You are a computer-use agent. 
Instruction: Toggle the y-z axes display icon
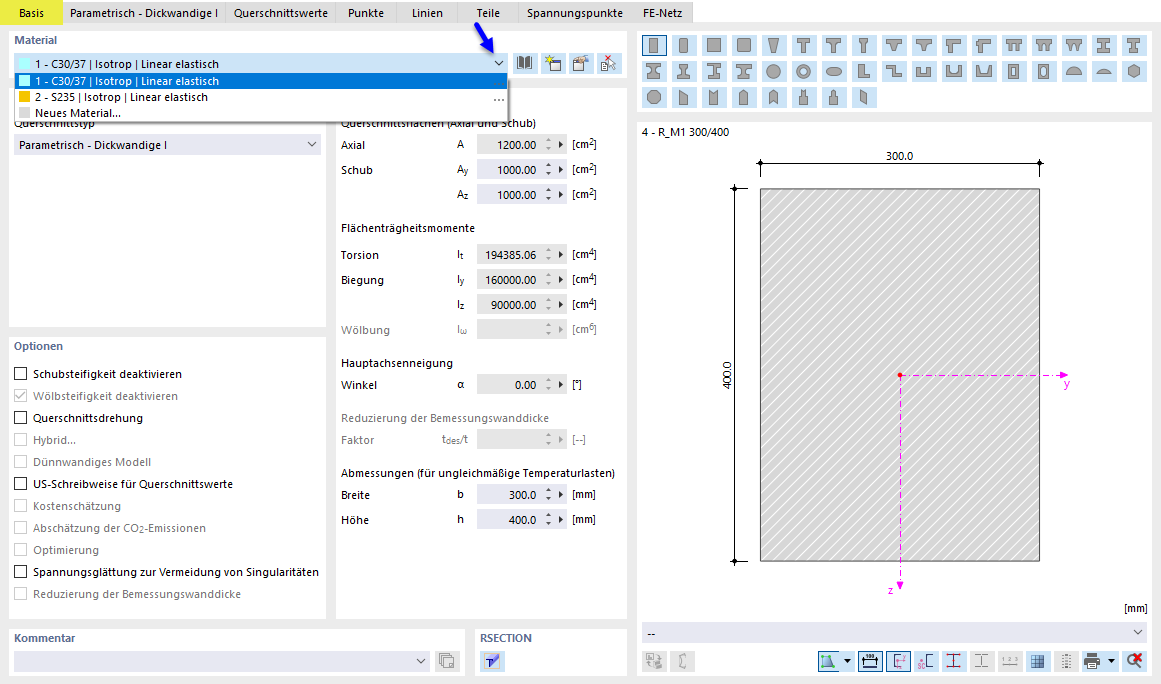(x=898, y=660)
